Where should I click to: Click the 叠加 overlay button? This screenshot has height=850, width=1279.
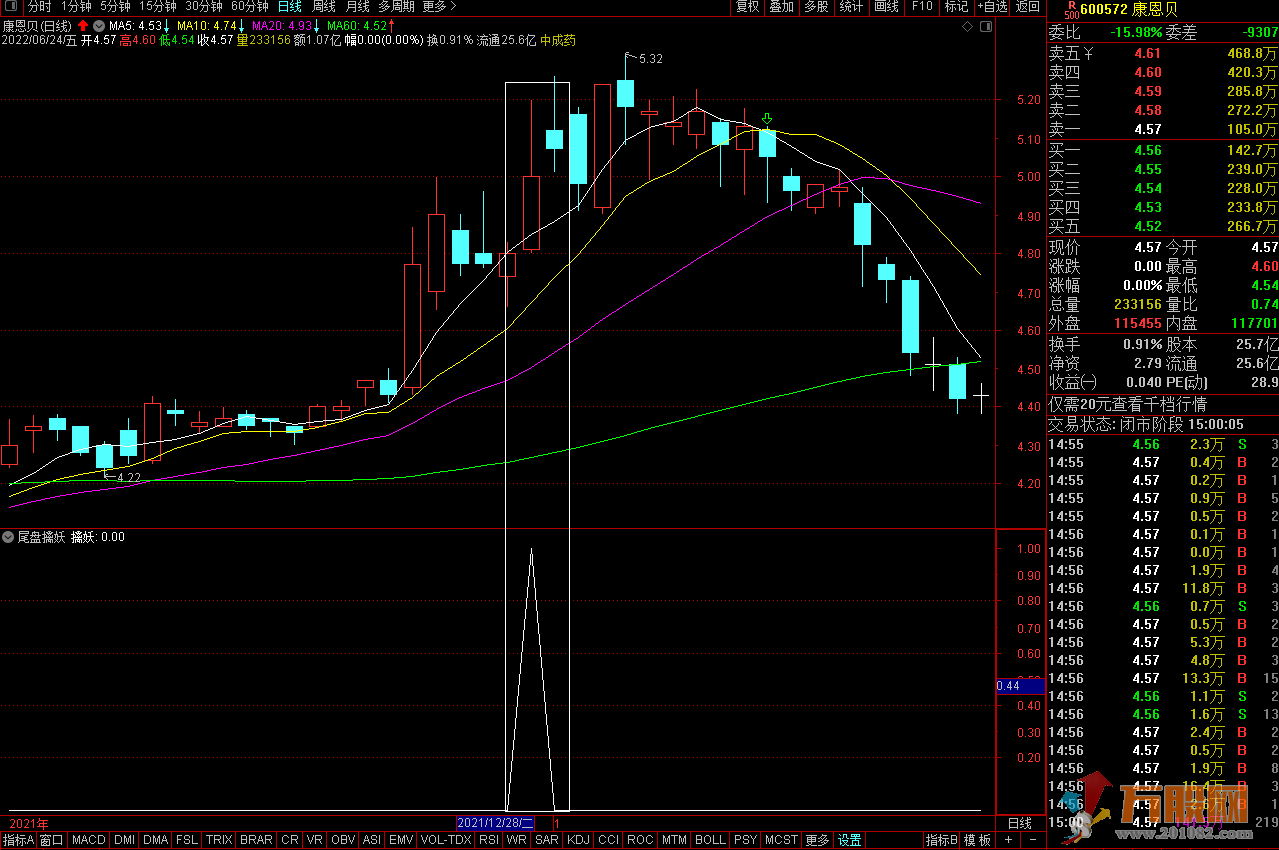(782, 7)
